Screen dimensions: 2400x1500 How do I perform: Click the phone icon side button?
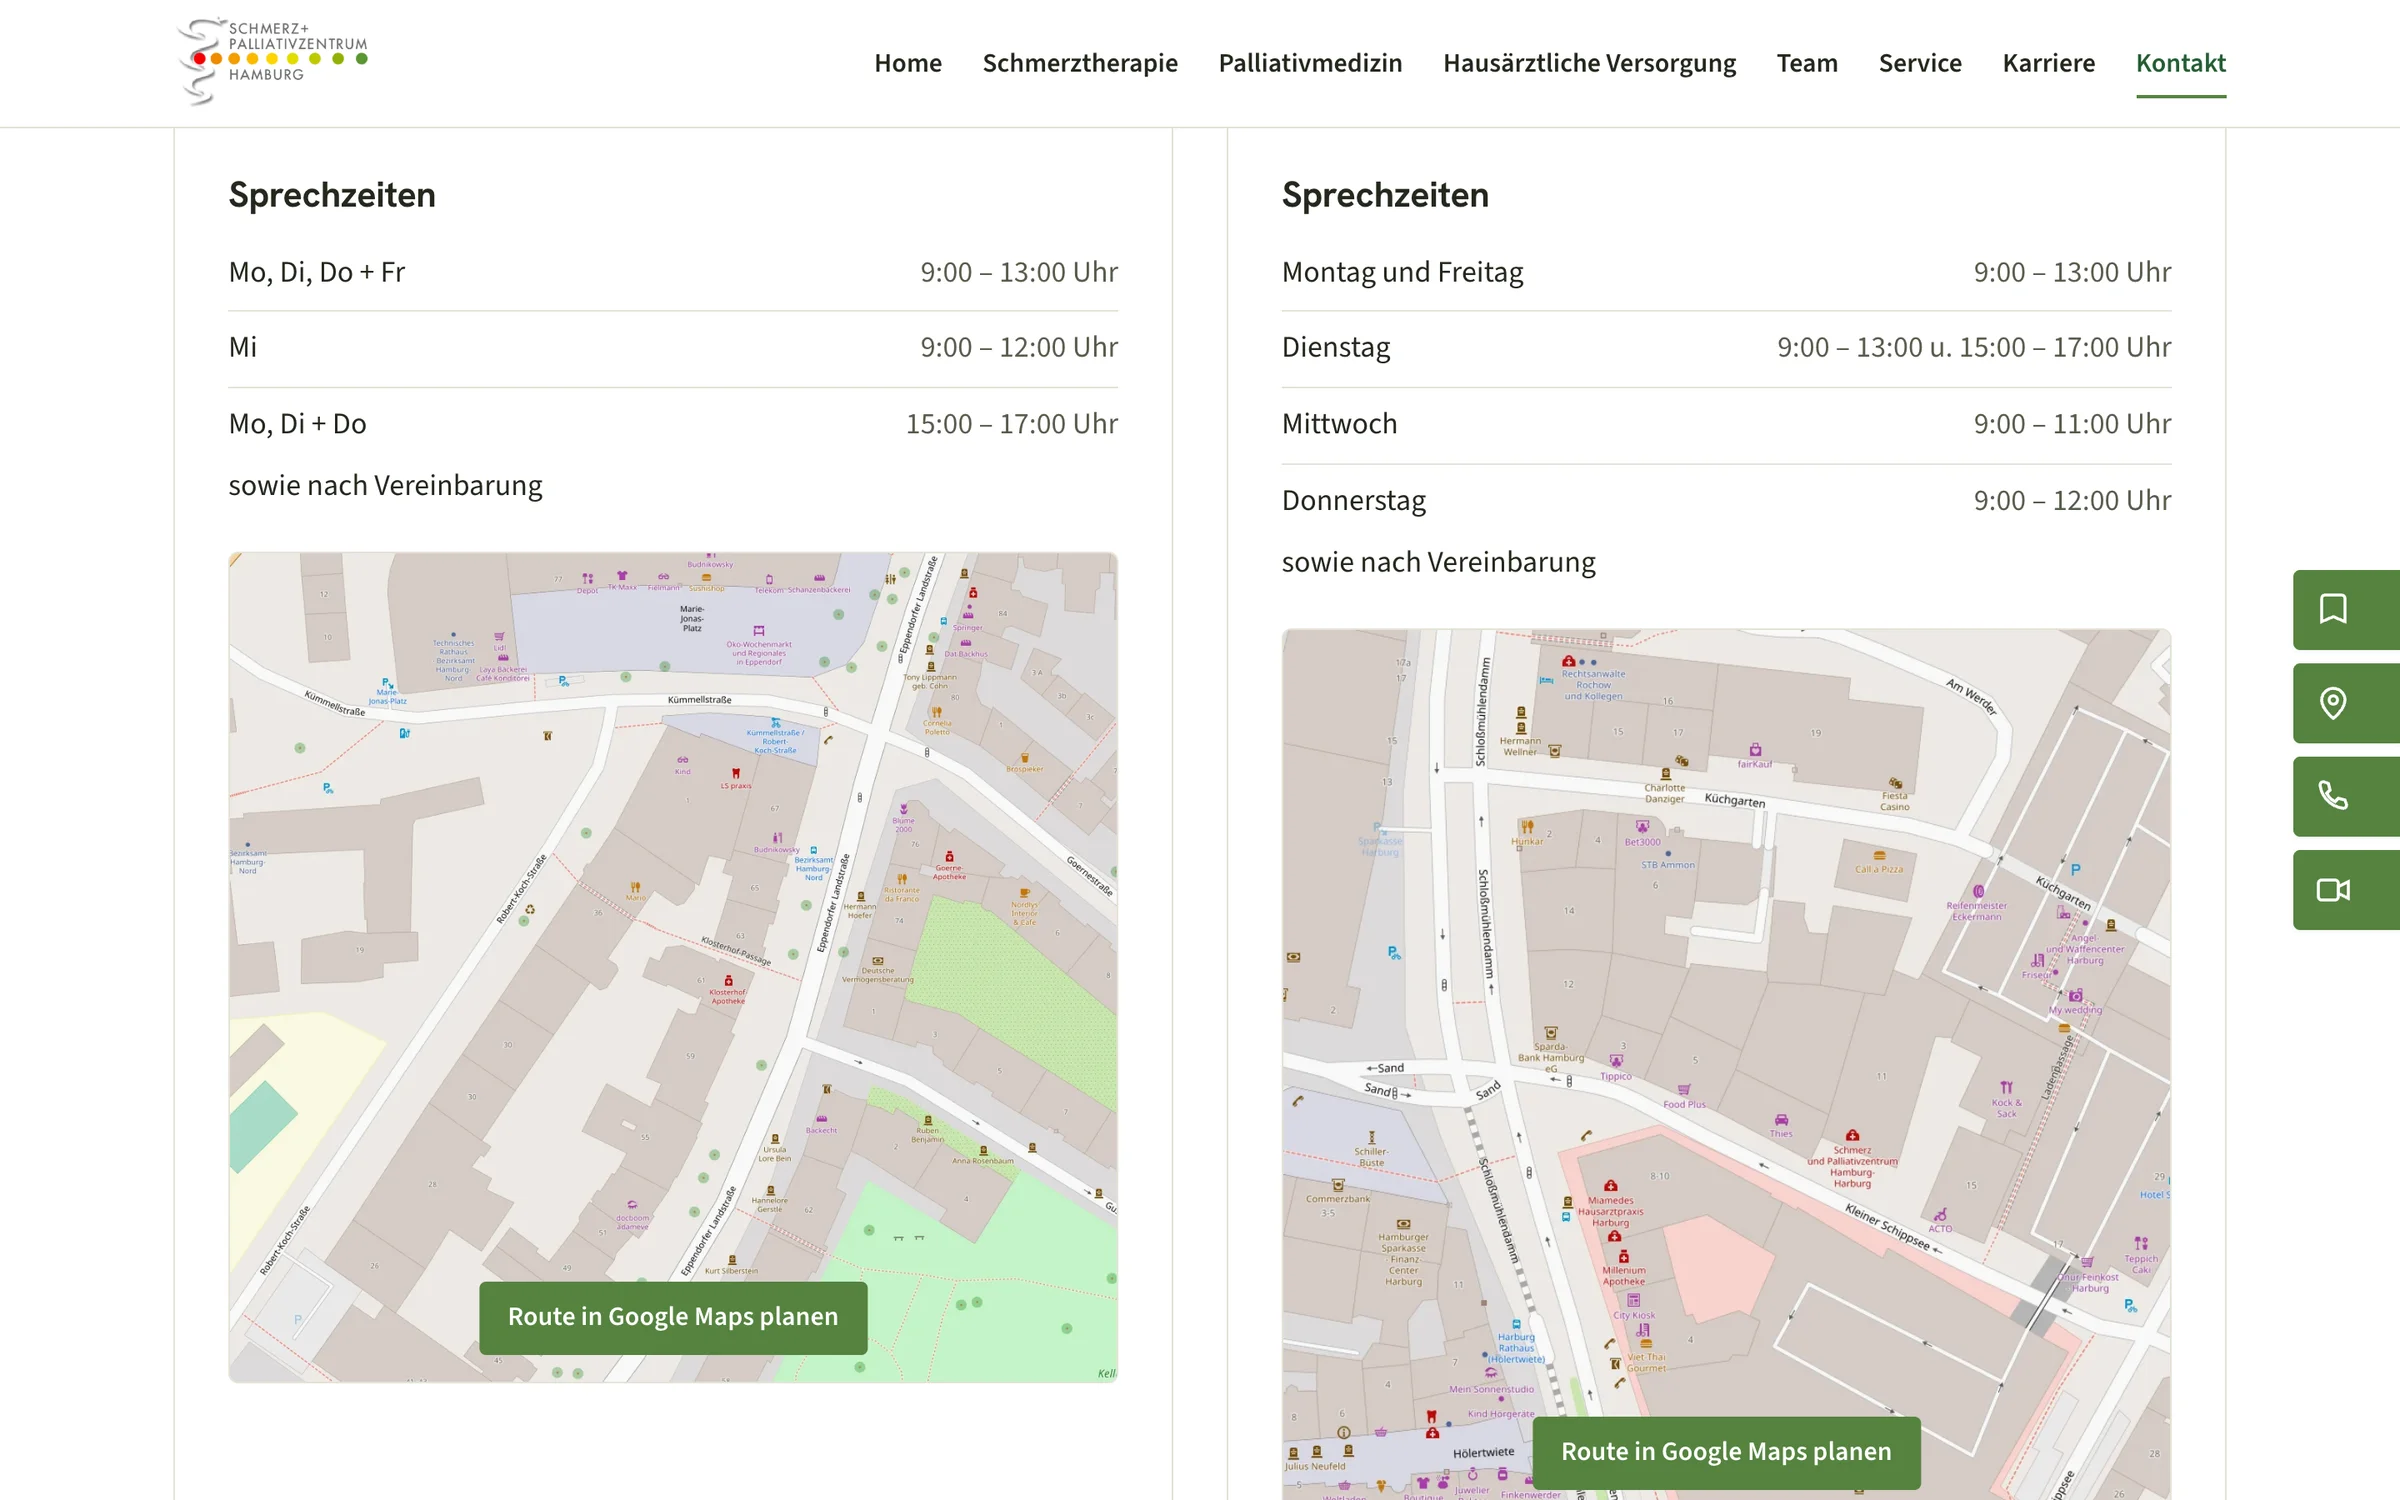pos(2346,796)
